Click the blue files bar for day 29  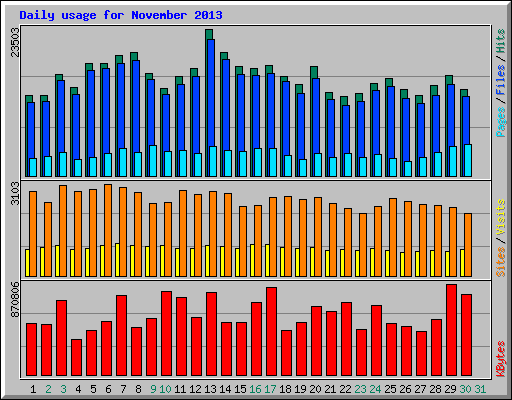pyautogui.click(x=451, y=115)
